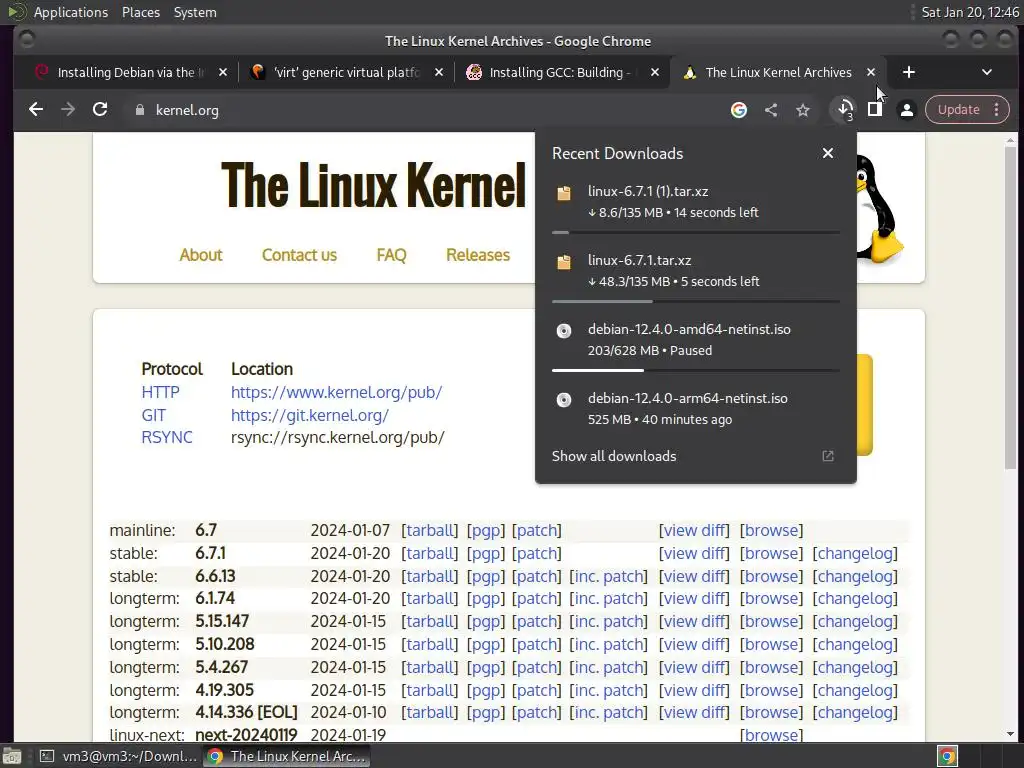Image resolution: width=1024 pixels, height=768 pixels.
Task: Go back using the browser back arrow
Action: pyautogui.click(x=36, y=110)
